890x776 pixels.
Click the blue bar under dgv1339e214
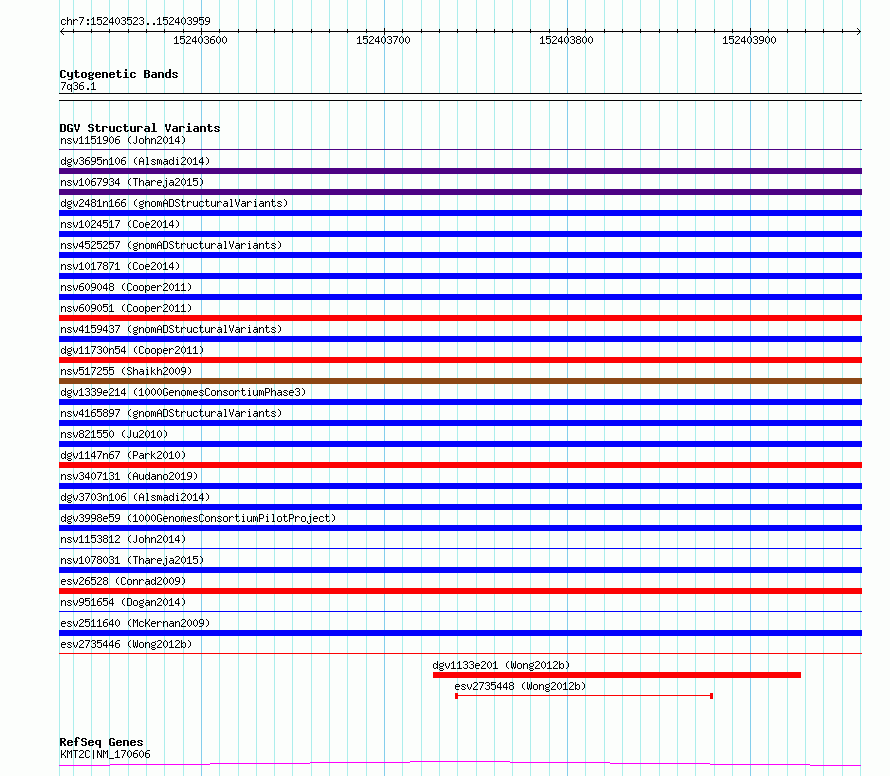tap(460, 402)
